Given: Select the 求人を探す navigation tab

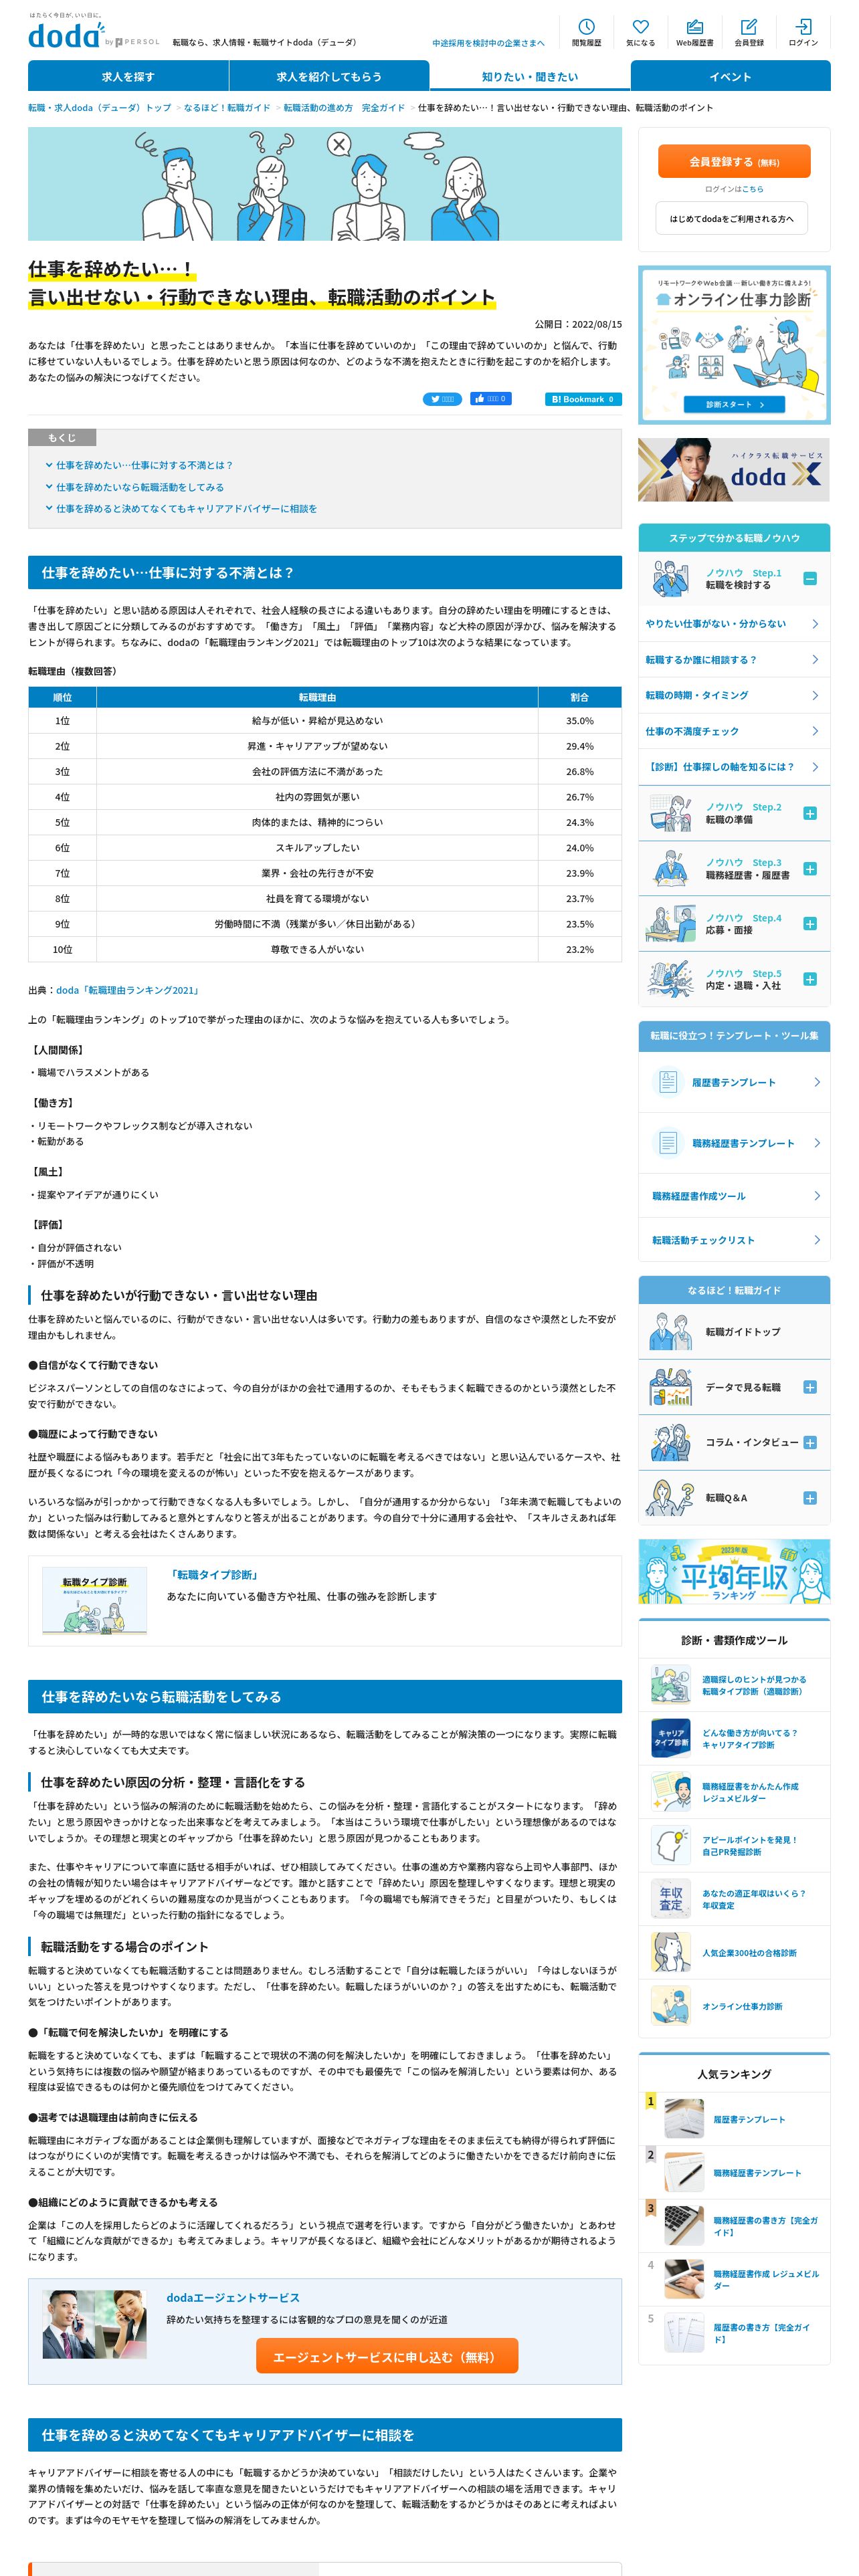Looking at the screenshot, I should pyautogui.click(x=128, y=76).
